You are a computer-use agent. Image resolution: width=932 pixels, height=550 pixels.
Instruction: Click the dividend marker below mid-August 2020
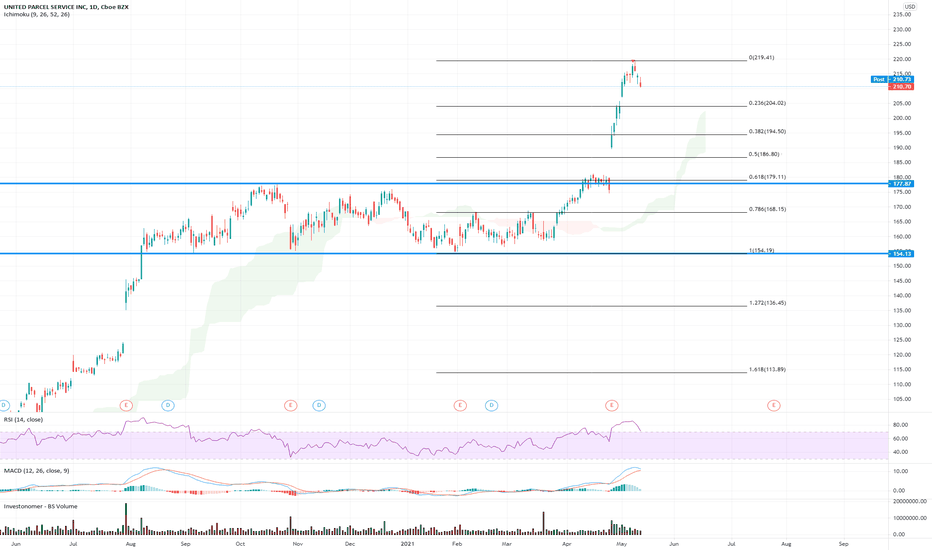tap(168, 406)
